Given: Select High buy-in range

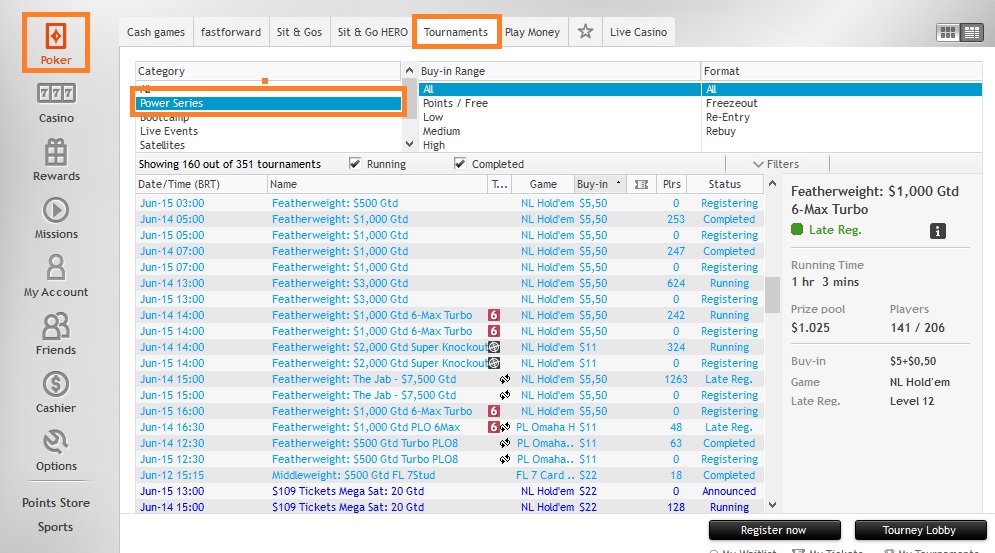Looking at the screenshot, I should [x=559, y=145].
